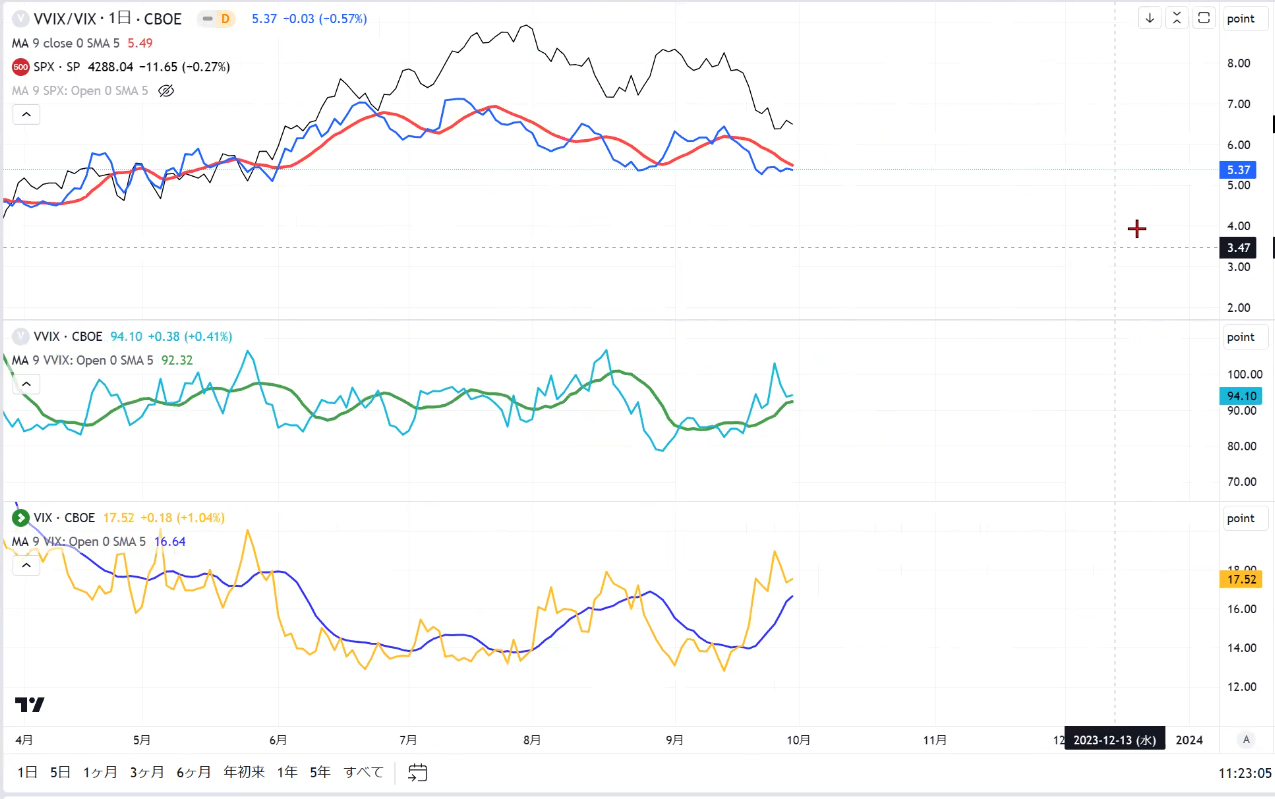Click the green VIX symbol icon
Image resolution: width=1275 pixels, height=799 pixels.
[x=20, y=518]
